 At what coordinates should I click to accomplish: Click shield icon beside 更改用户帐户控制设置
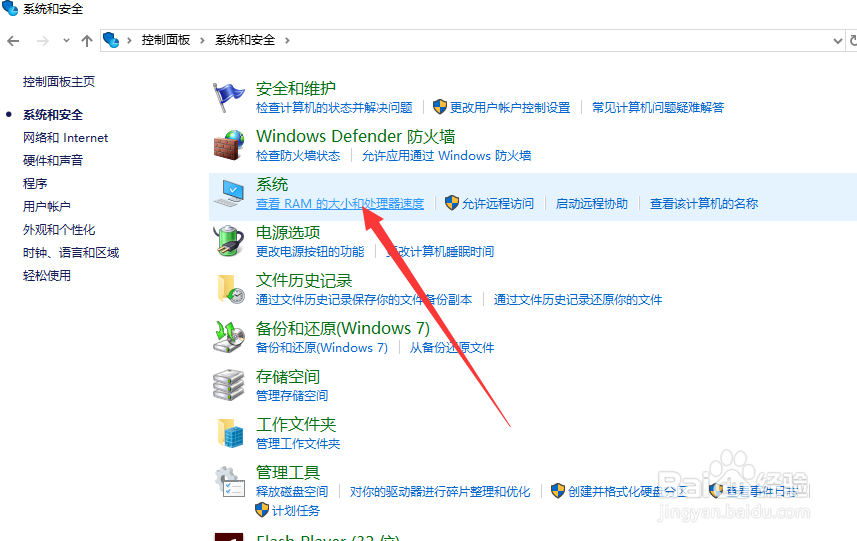point(439,107)
